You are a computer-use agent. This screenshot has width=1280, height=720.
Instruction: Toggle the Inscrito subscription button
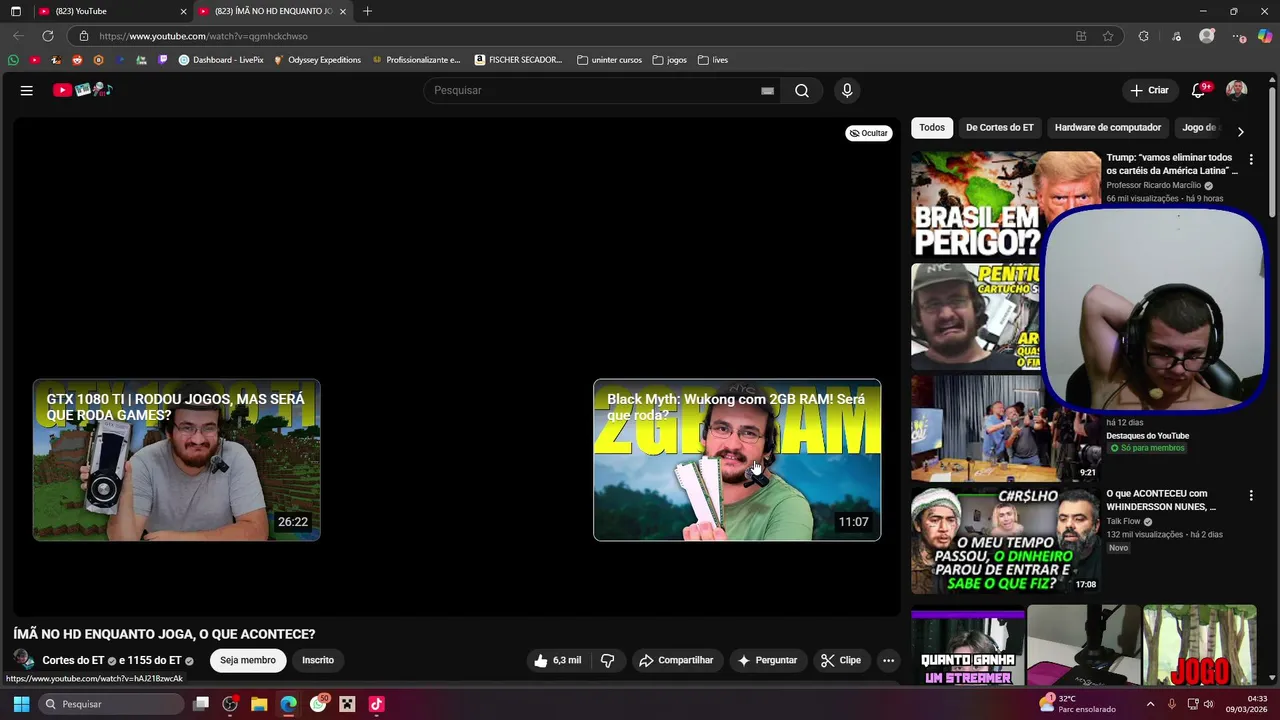[x=318, y=660]
